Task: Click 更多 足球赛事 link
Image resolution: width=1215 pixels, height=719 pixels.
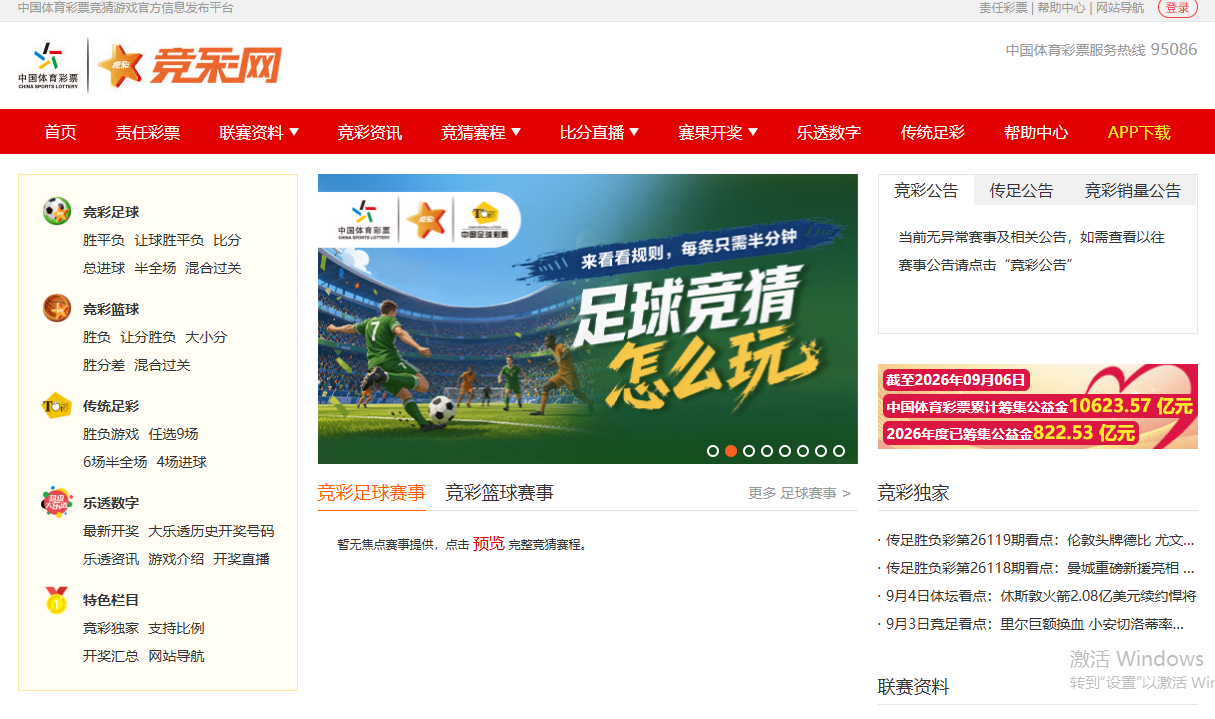Action: (799, 493)
